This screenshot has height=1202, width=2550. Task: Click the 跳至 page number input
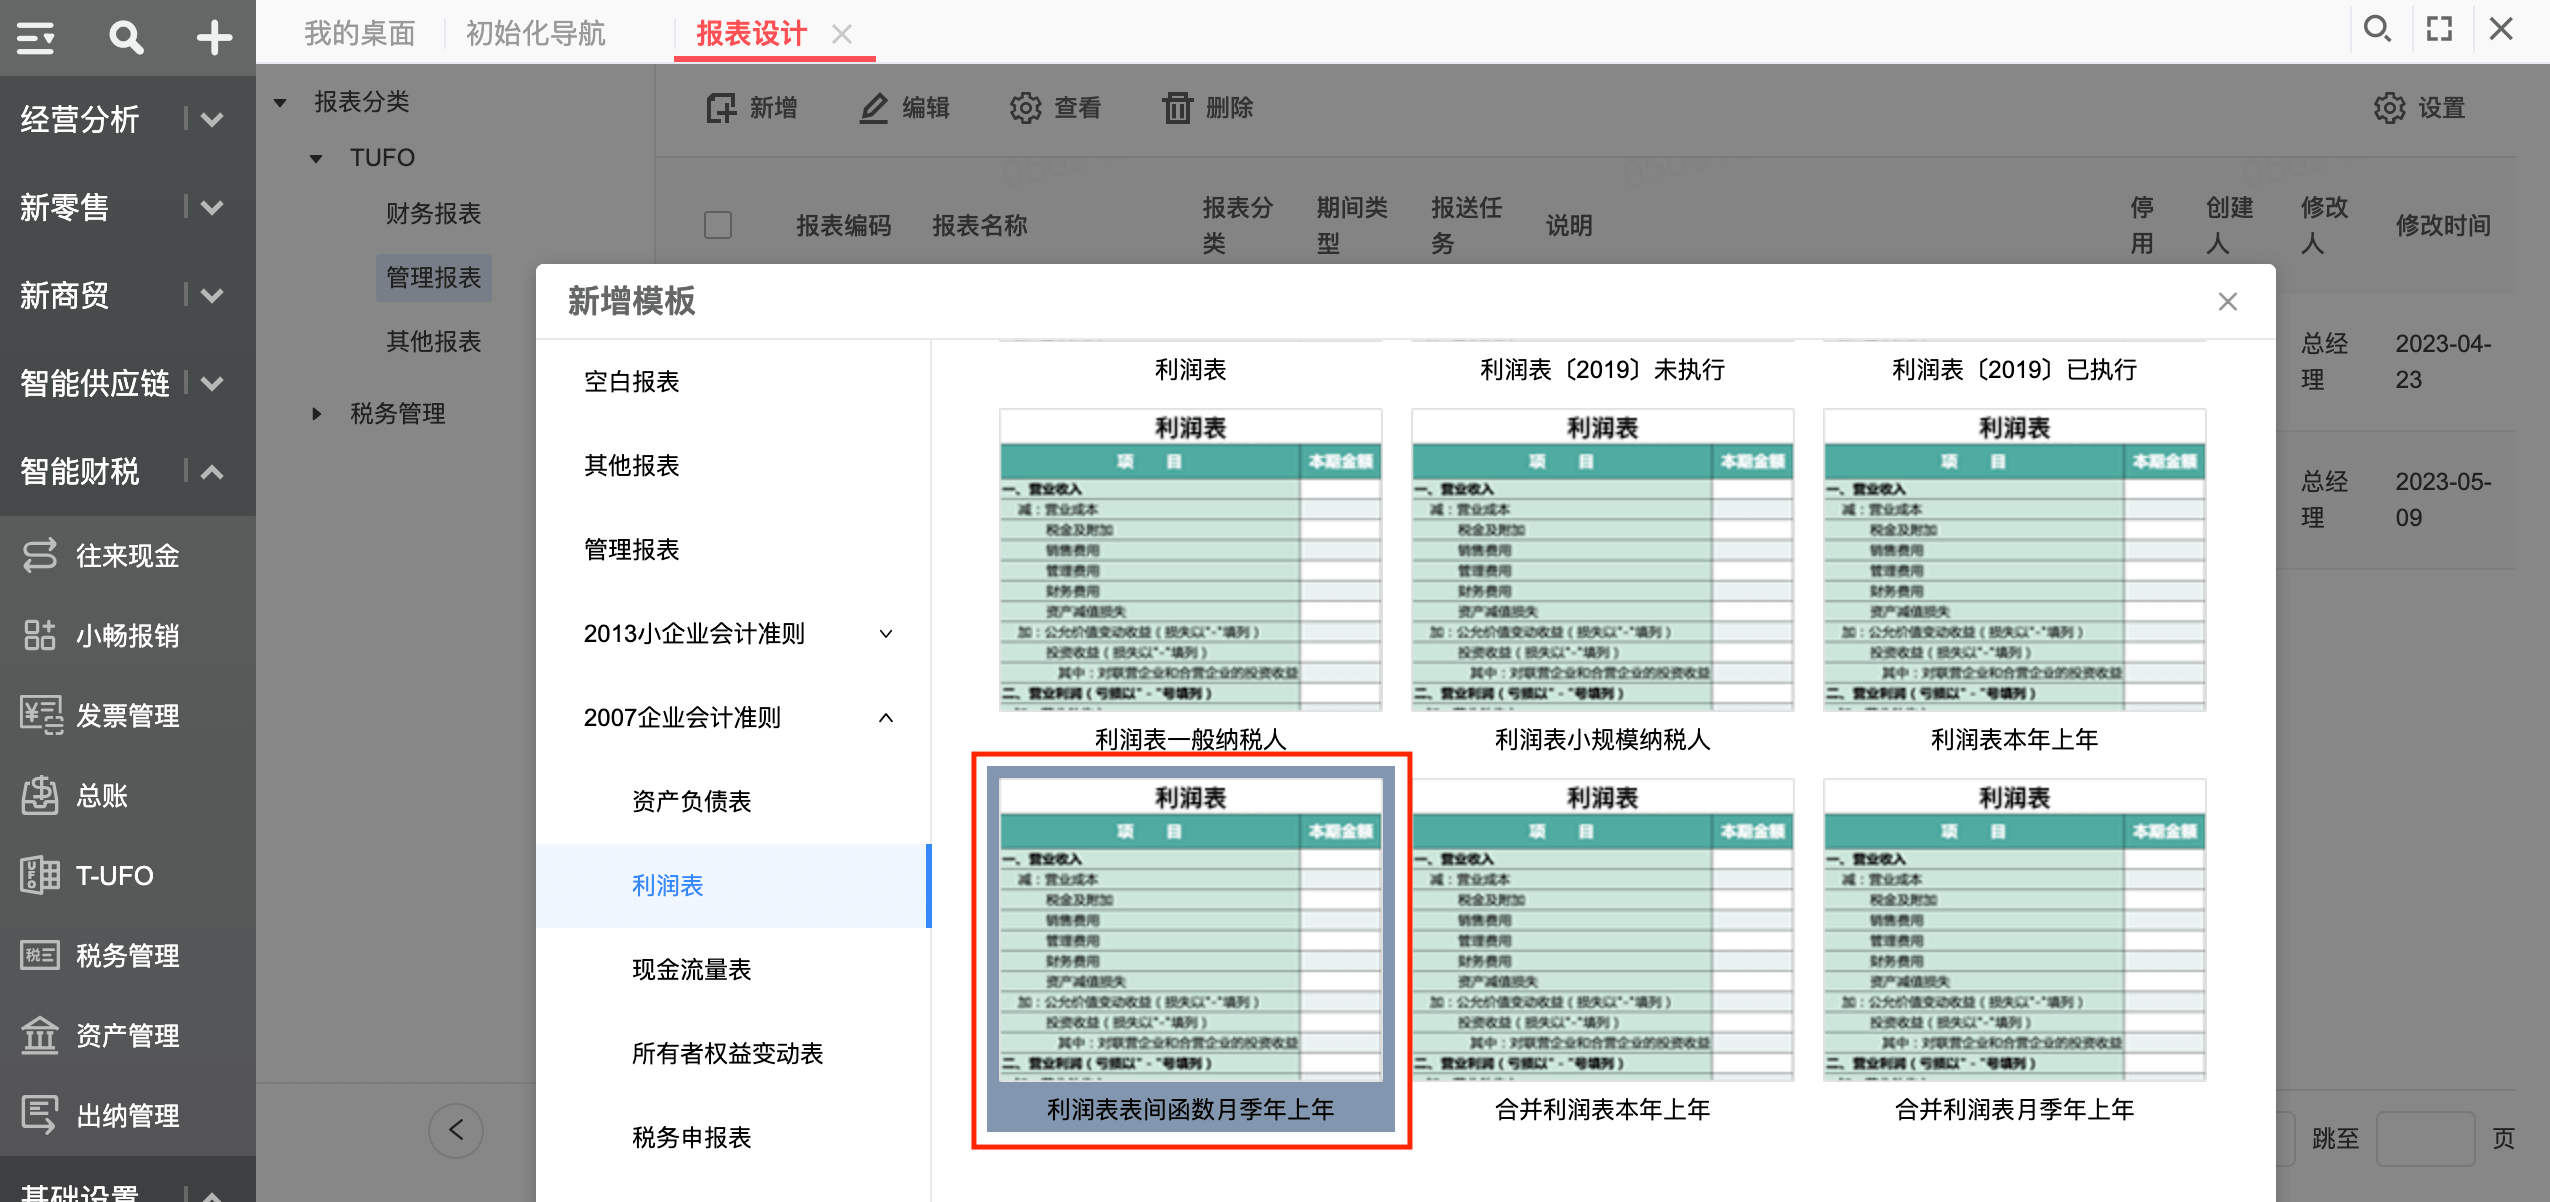(2425, 1138)
